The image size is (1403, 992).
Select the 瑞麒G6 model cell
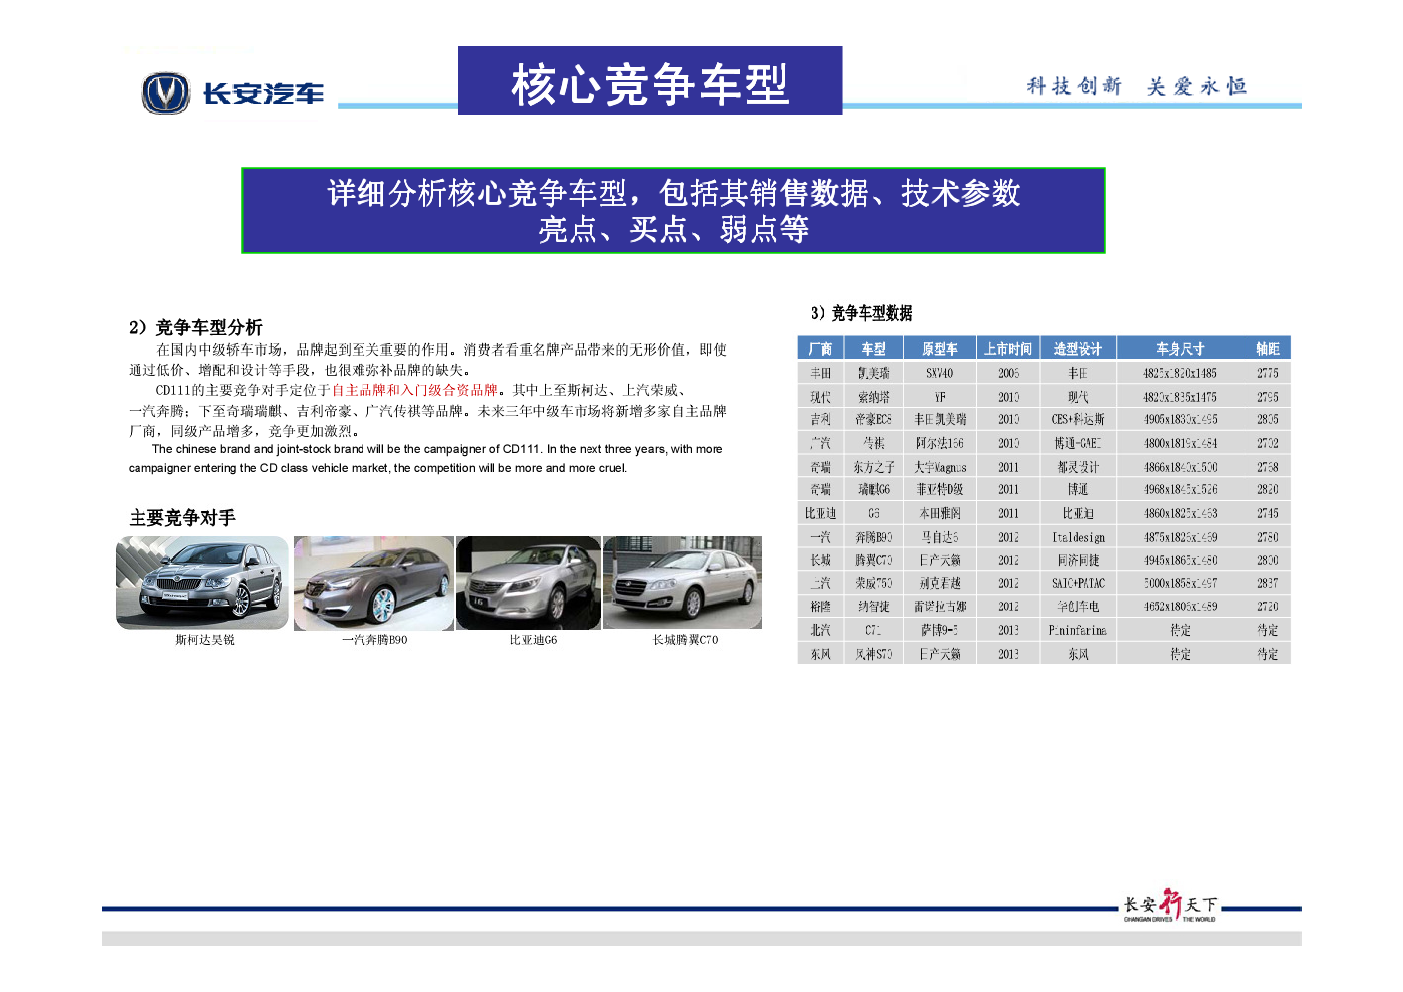[873, 490]
